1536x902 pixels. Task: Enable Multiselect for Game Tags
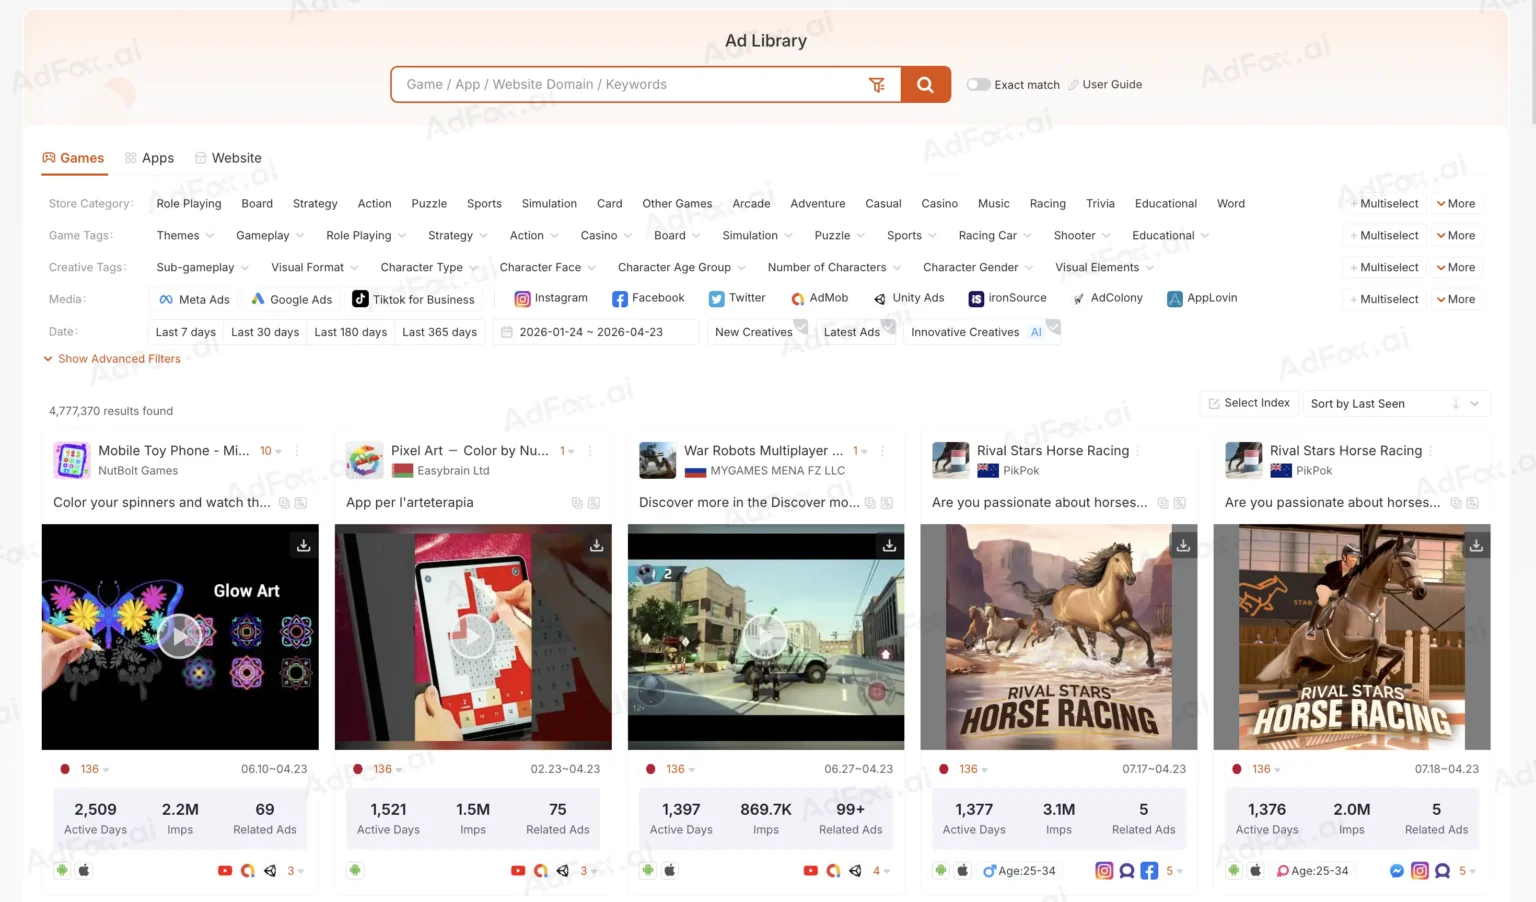click(1384, 235)
